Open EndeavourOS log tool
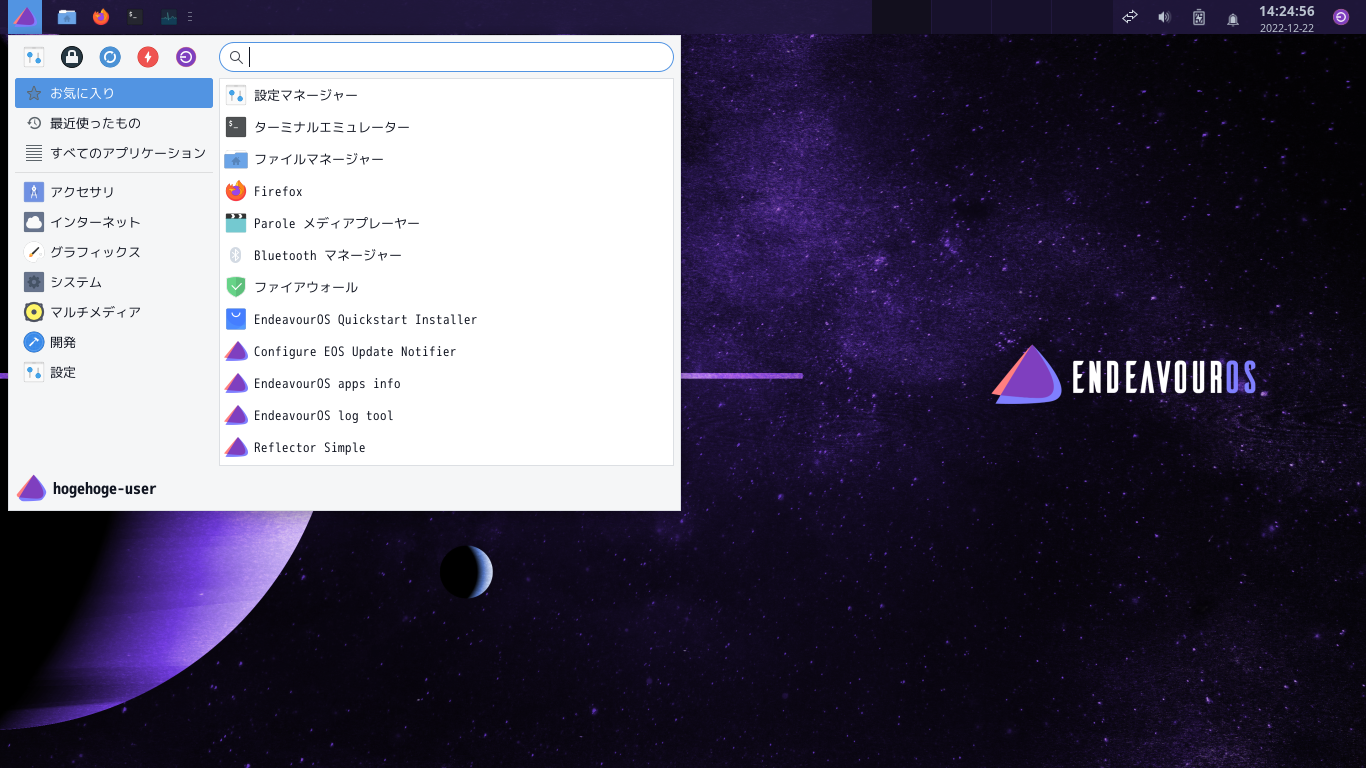 [x=446, y=415]
